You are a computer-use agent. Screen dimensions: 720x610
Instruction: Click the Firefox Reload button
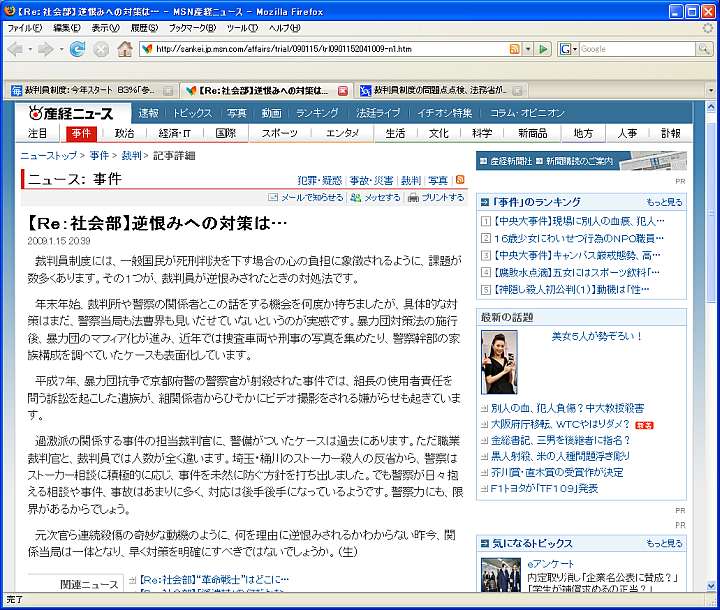[x=77, y=49]
